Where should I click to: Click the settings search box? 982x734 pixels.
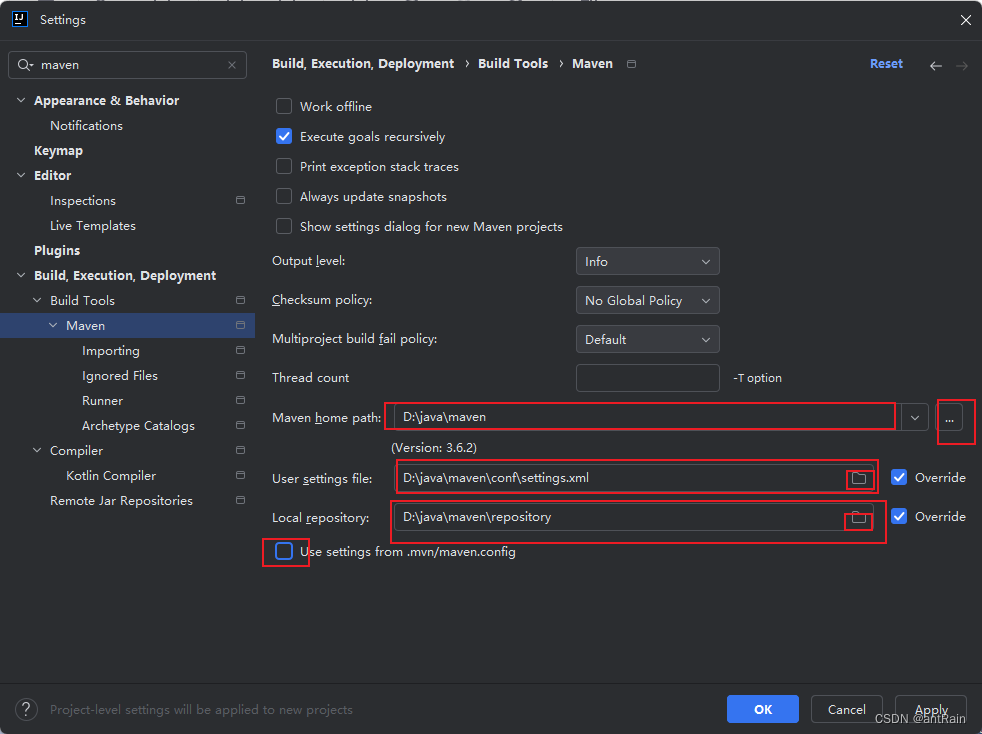[x=127, y=65]
